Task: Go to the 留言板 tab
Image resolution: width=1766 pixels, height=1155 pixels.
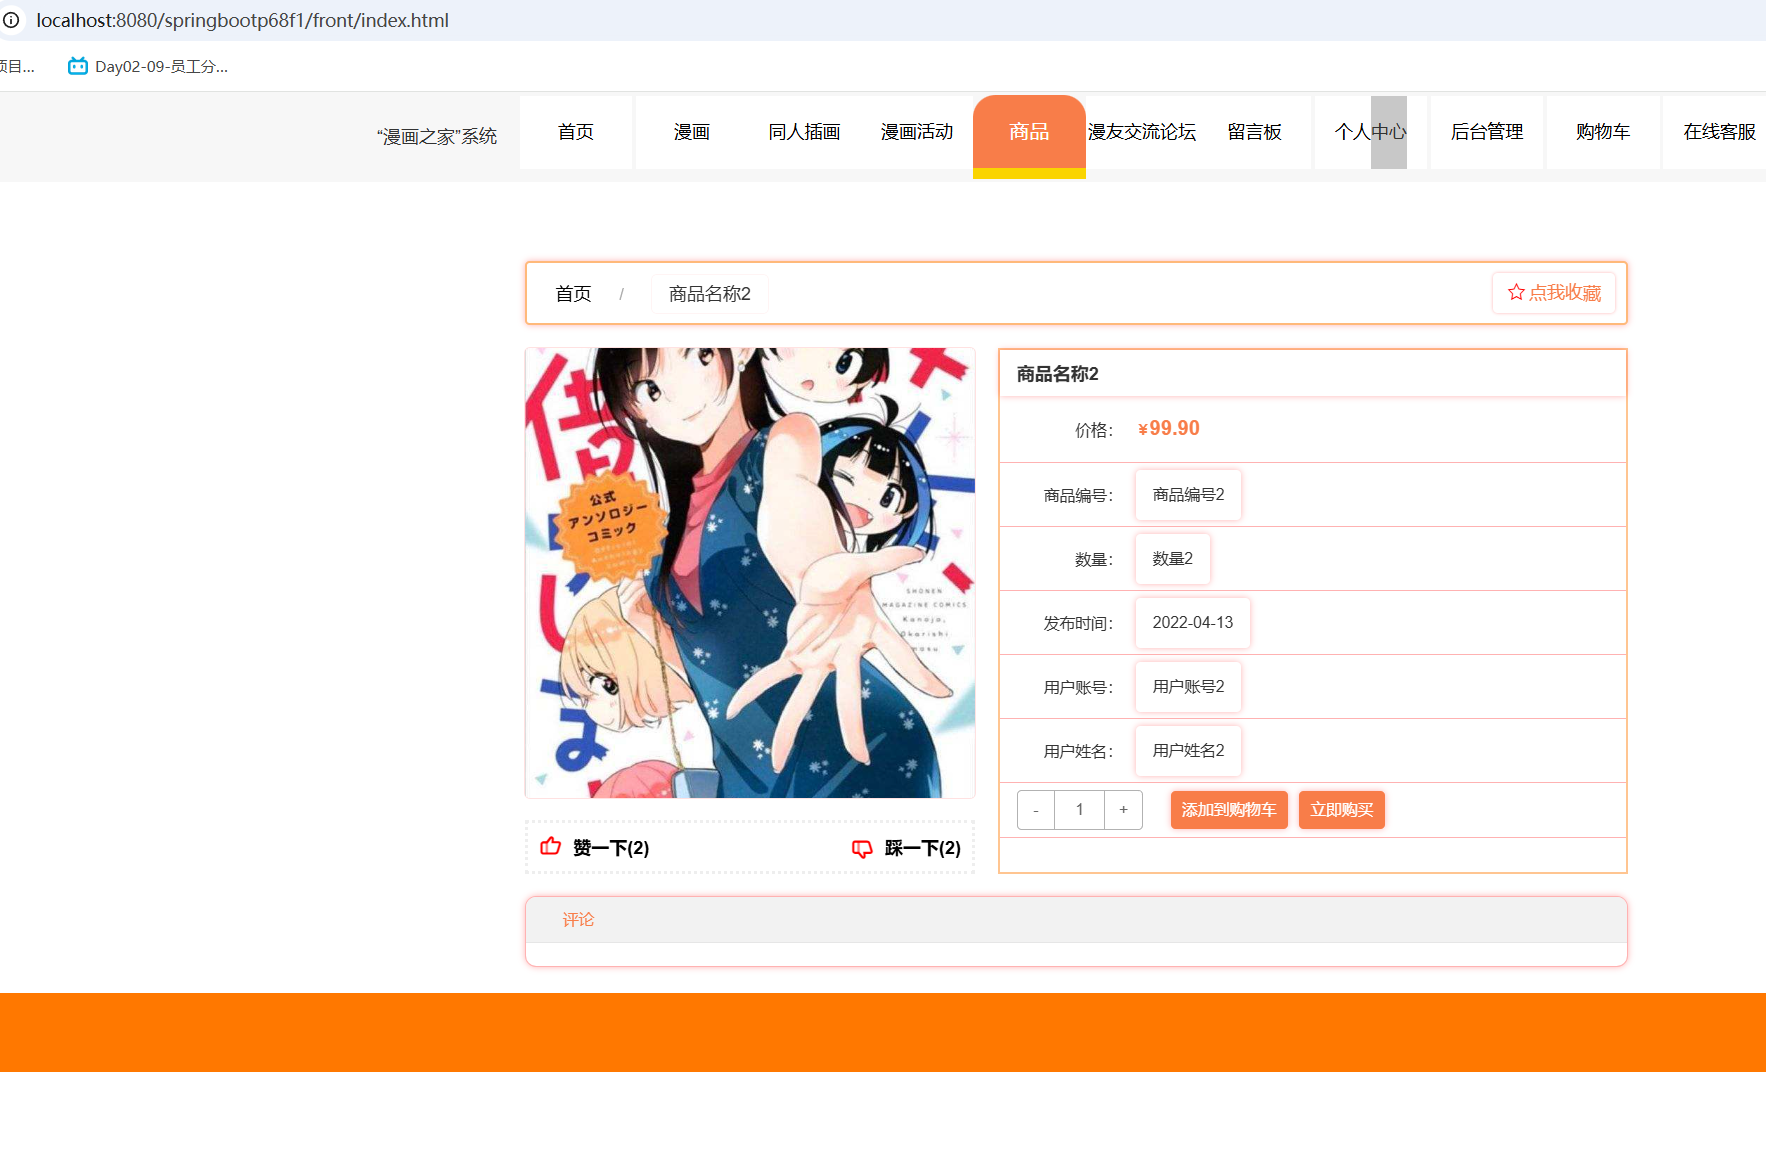Action: click(1255, 132)
